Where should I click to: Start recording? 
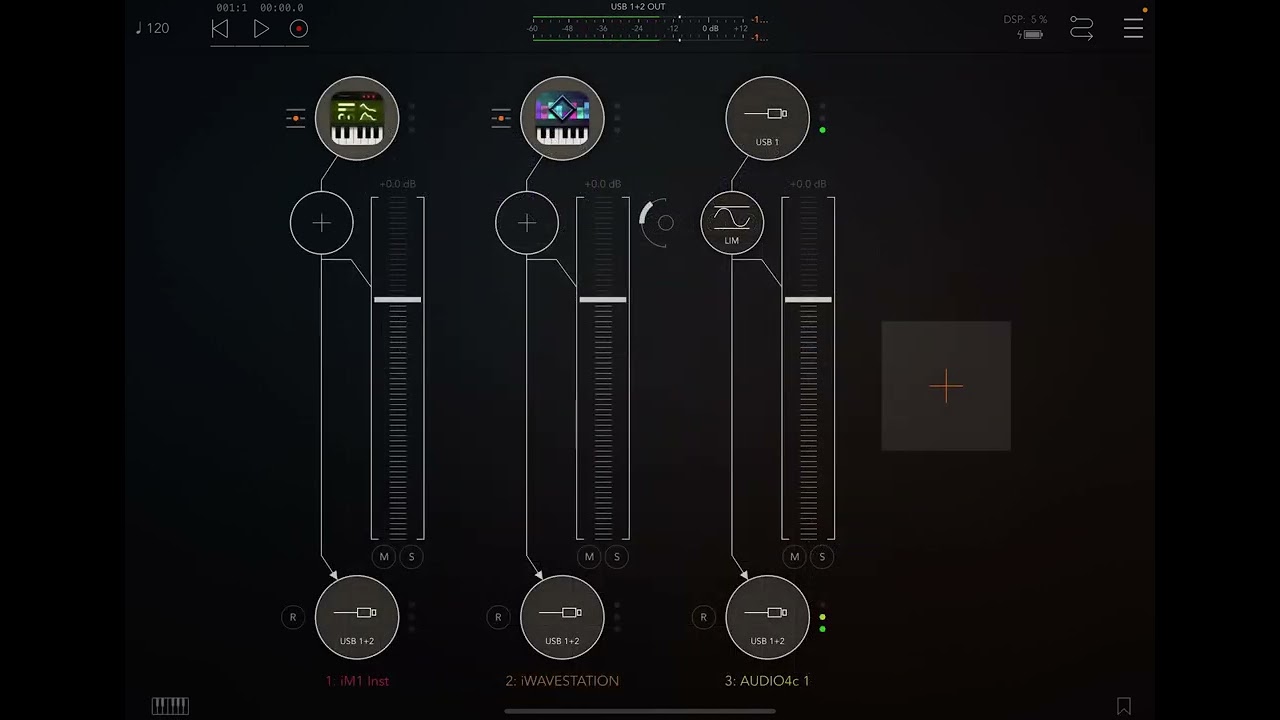(x=299, y=29)
